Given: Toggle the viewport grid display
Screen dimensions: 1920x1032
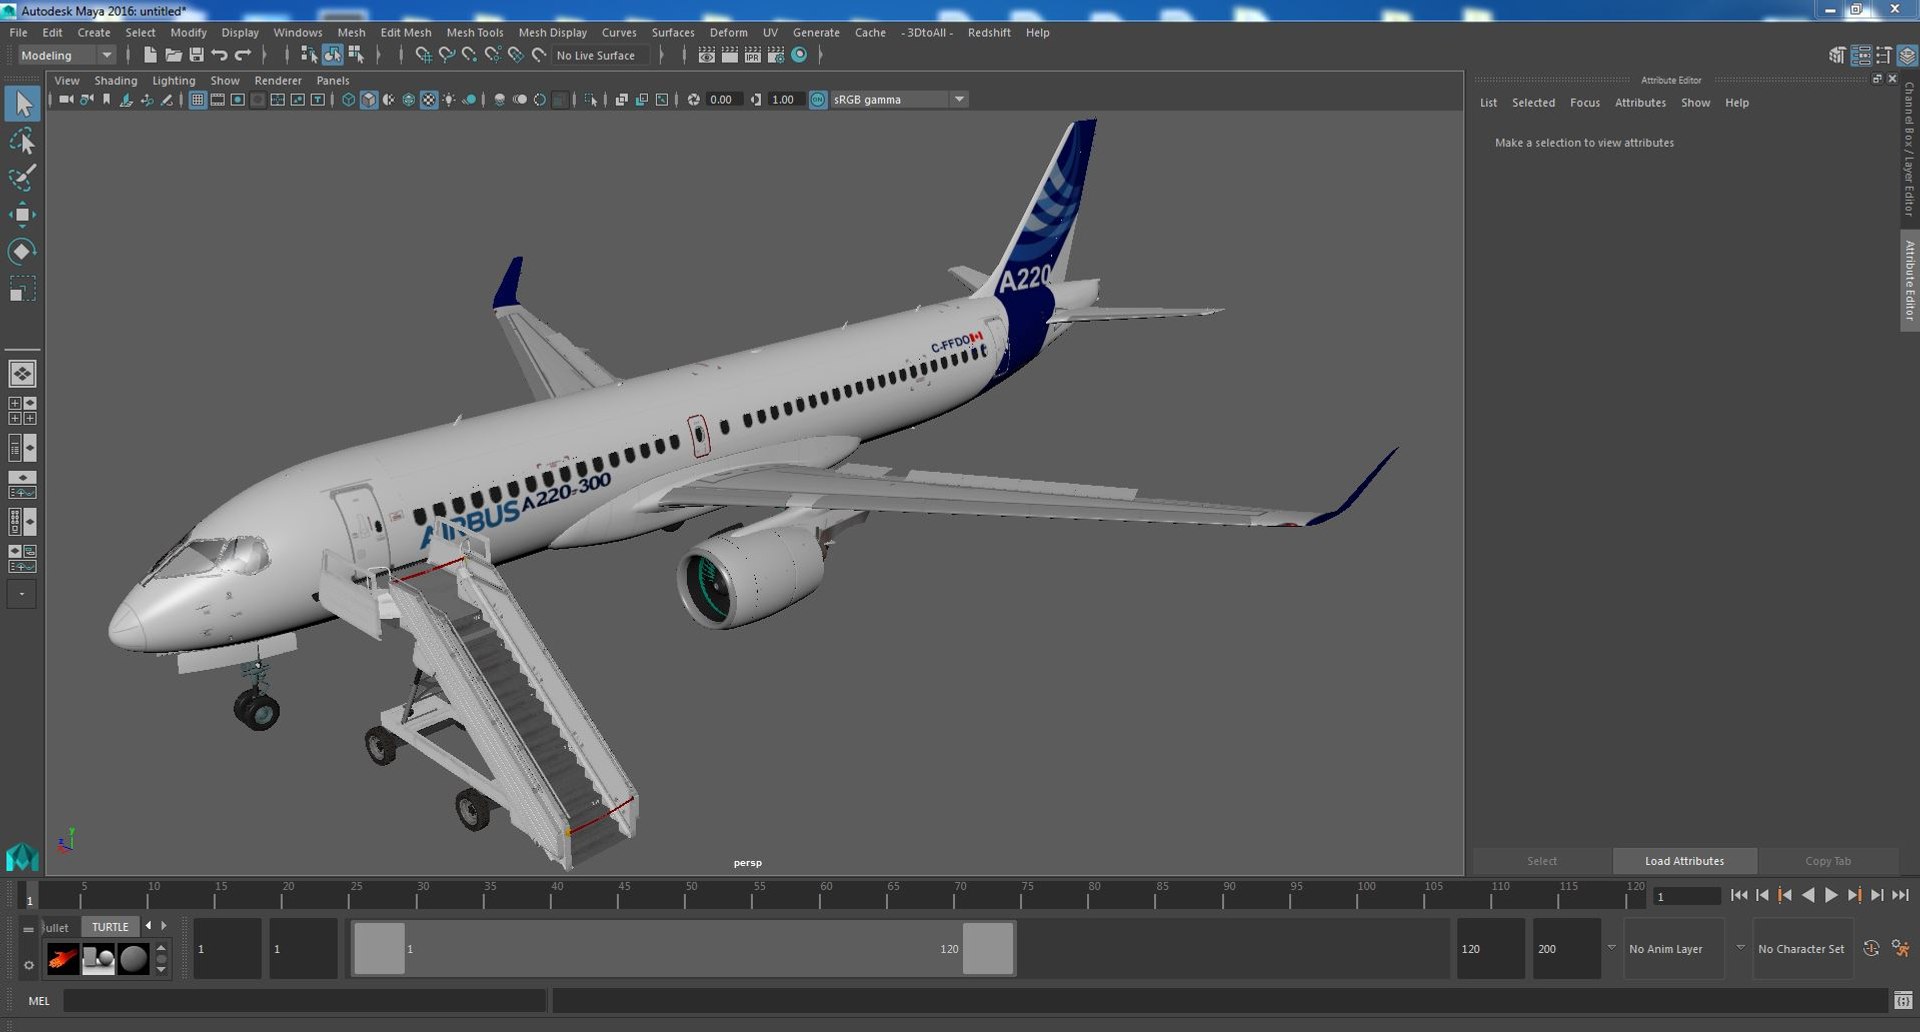Looking at the screenshot, I should coord(197,99).
